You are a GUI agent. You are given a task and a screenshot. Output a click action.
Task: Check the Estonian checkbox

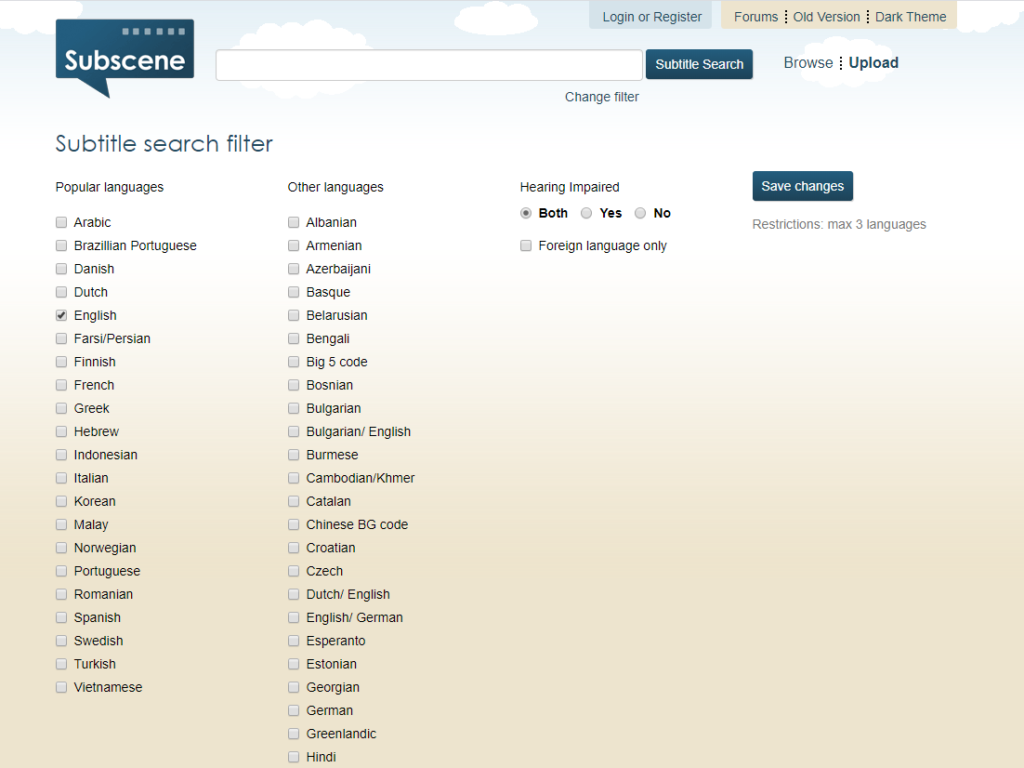[294, 664]
